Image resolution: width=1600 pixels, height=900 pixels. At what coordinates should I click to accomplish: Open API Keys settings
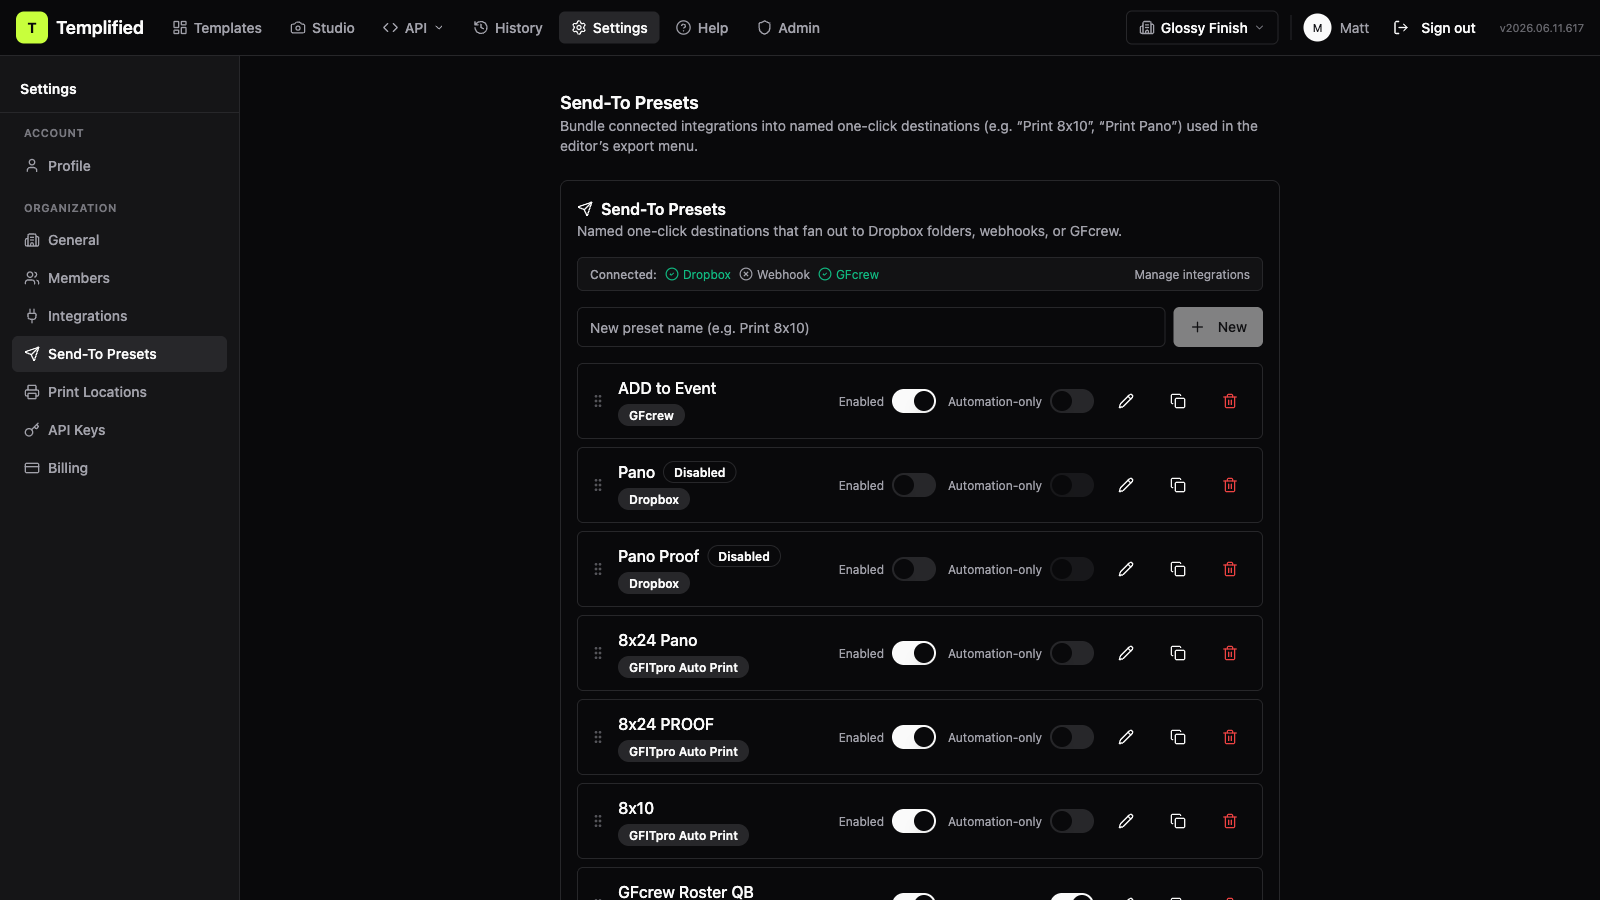pyautogui.click(x=119, y=430)
